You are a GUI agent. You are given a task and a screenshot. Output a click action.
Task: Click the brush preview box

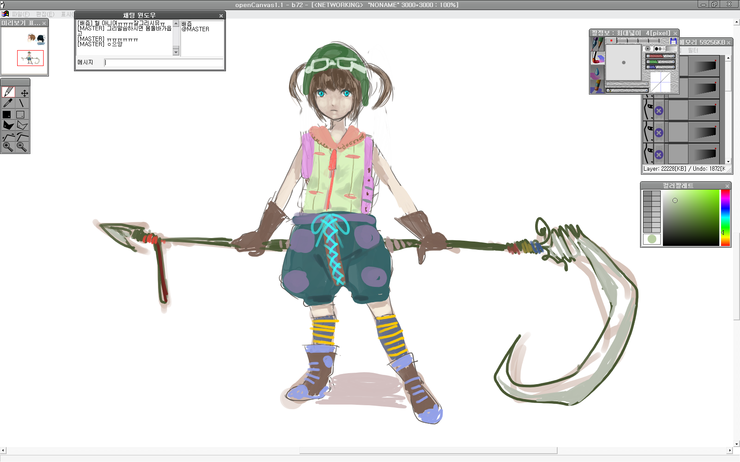623,62
